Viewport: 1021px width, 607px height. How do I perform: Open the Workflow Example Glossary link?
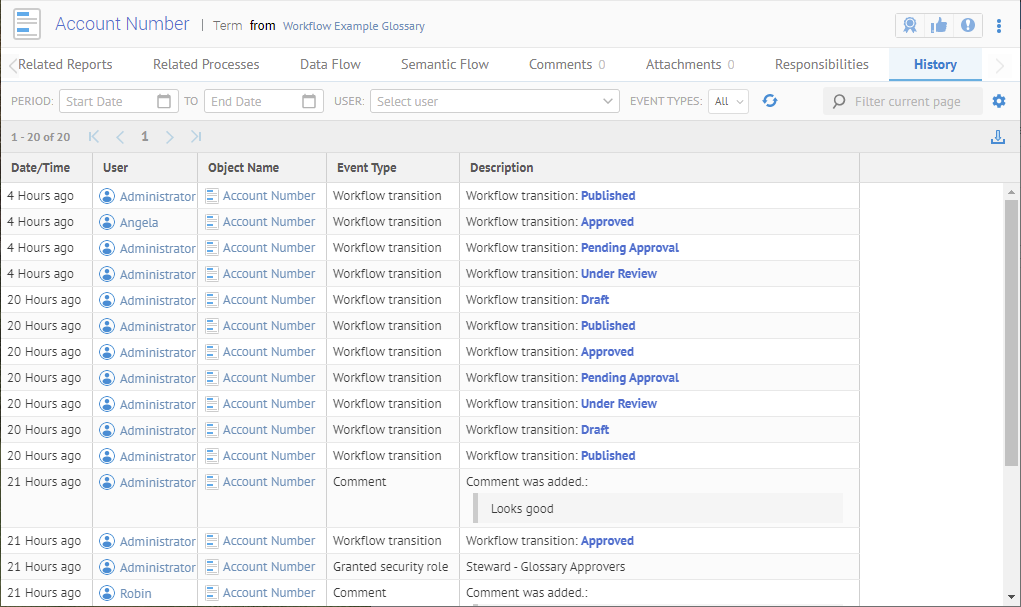(x=353, y=26)
